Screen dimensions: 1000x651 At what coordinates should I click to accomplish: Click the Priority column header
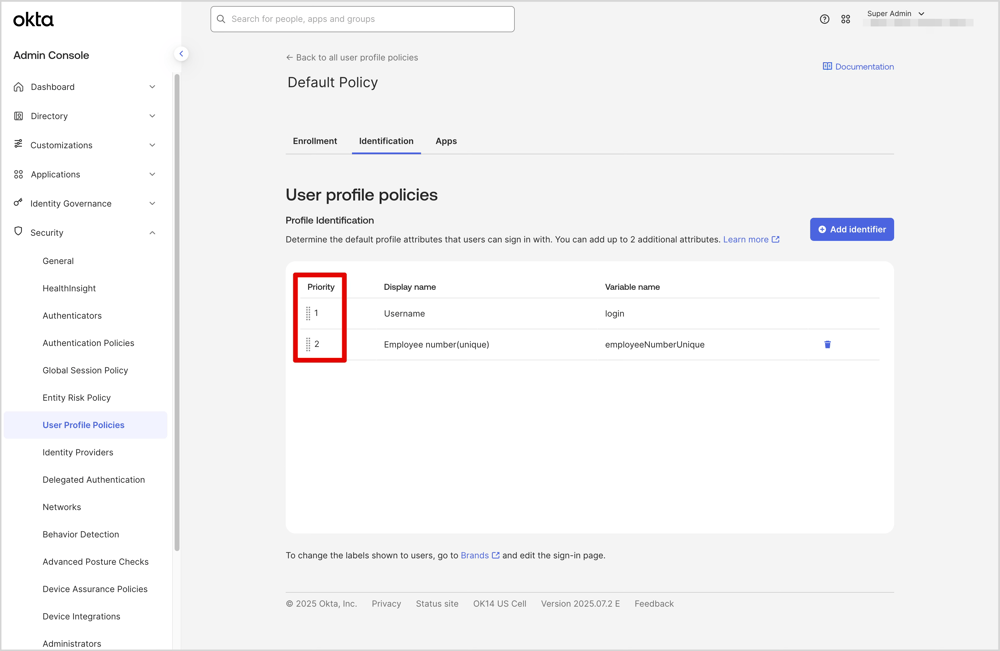(x=321, y=287)
